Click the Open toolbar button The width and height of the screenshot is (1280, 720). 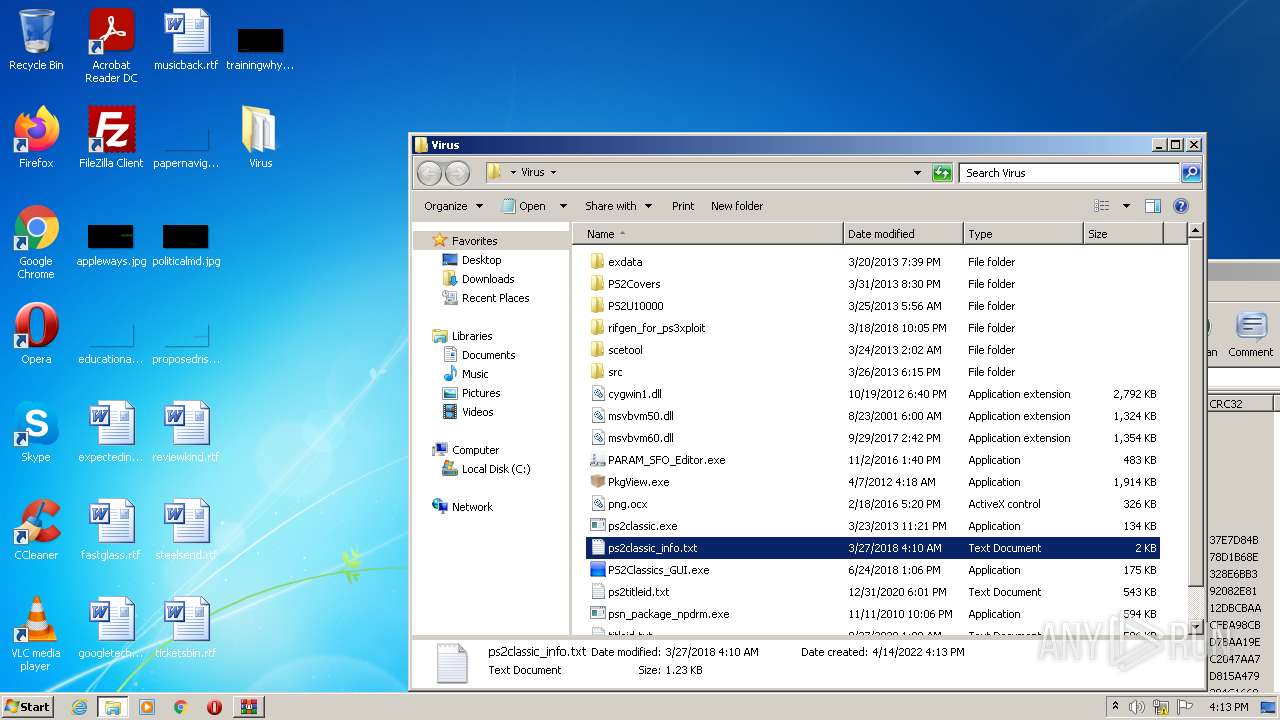pos(524,206)
